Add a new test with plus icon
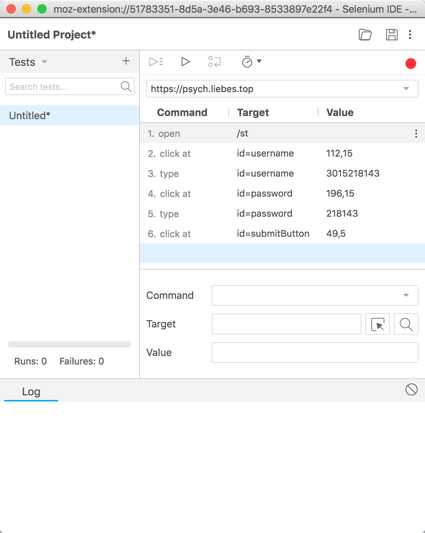Viewport: 425px width, 533px height. [x=126, y=61]
